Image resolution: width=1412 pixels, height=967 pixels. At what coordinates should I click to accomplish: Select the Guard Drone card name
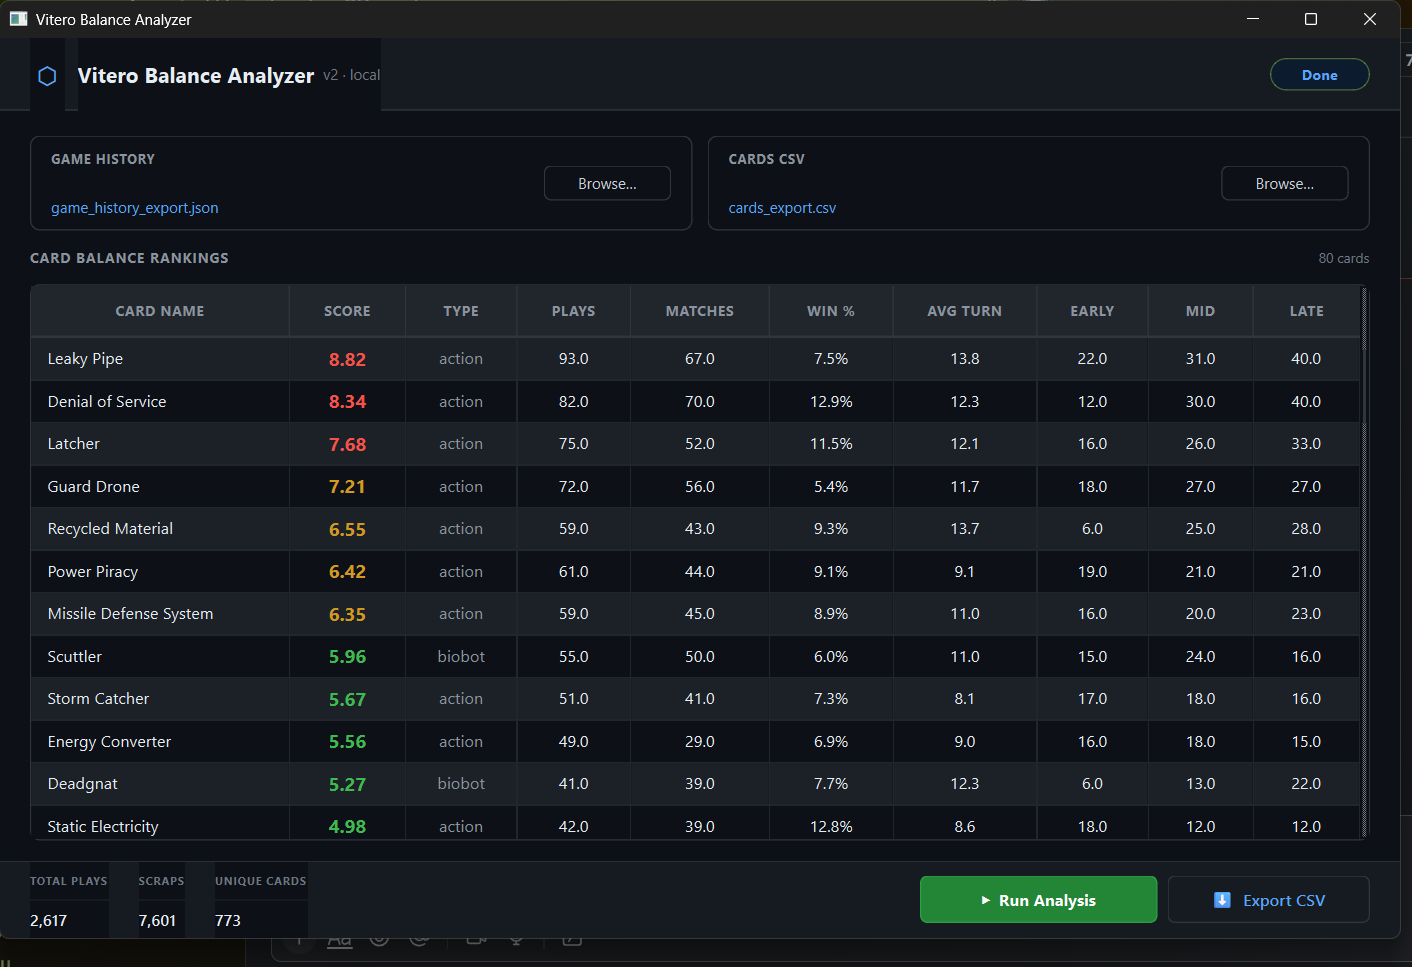94,486
